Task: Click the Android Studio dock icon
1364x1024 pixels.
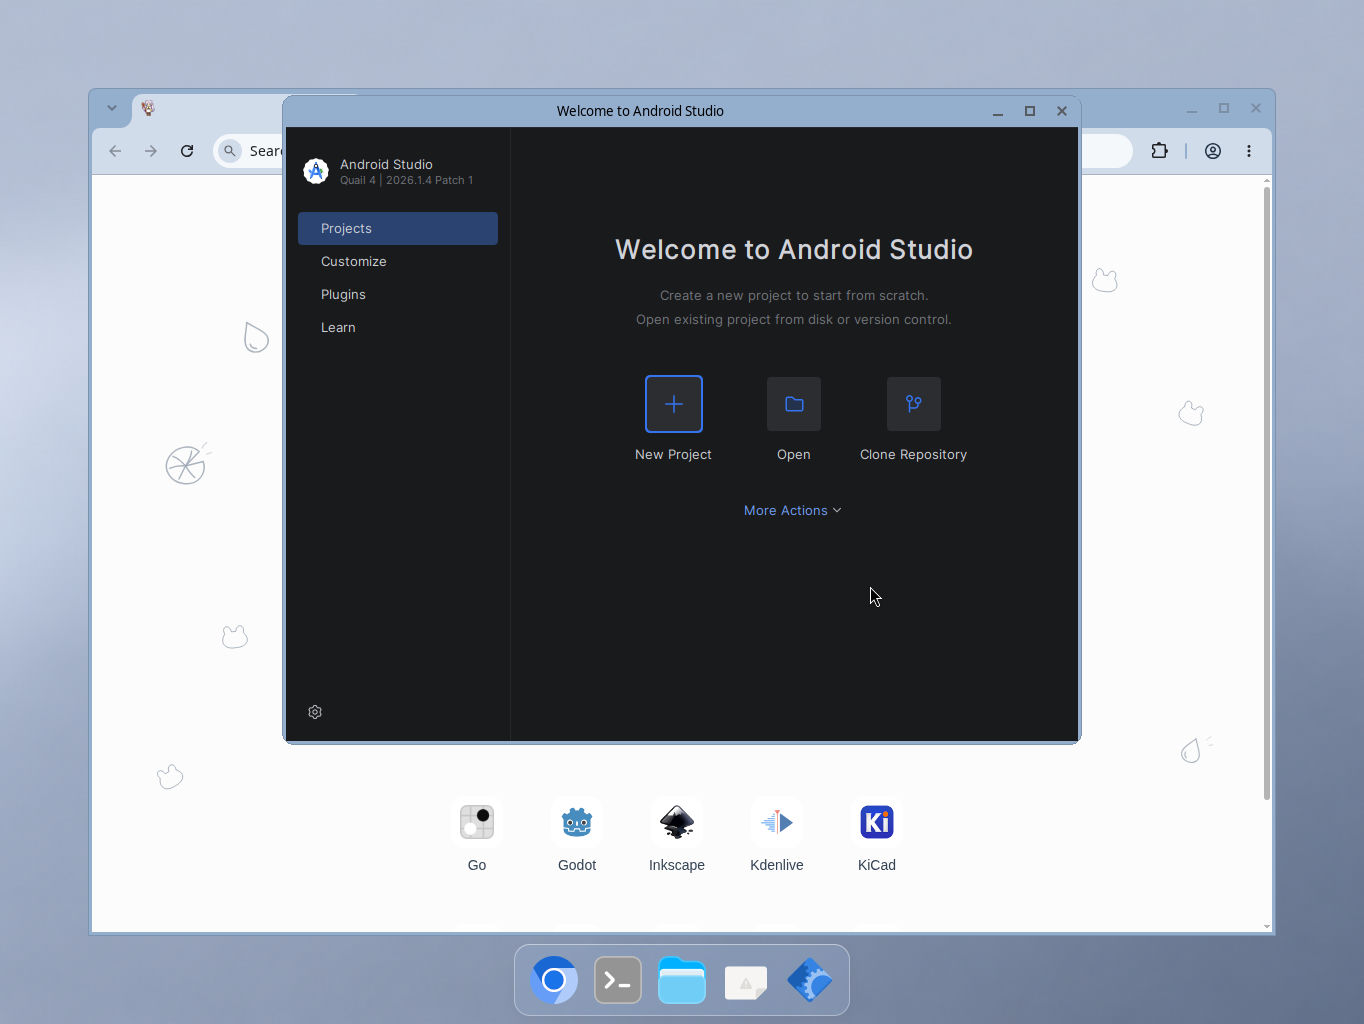Action: coord(810,980)
